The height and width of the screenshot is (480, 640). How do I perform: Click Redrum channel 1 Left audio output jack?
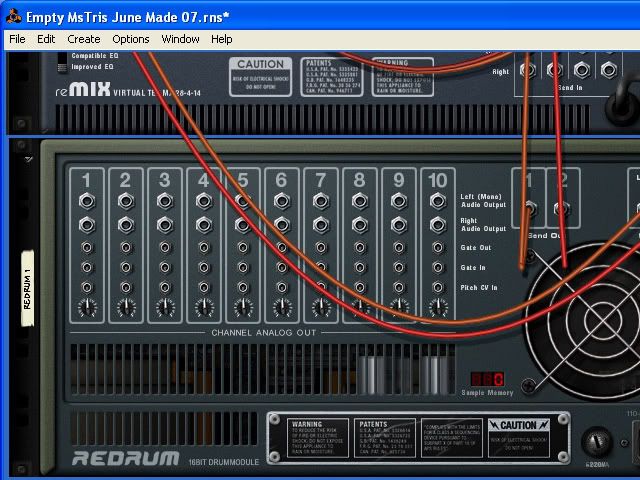(87, 201)
